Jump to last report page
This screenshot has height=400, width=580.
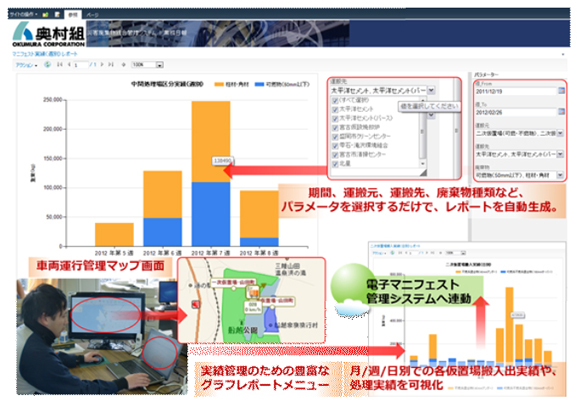111,64
